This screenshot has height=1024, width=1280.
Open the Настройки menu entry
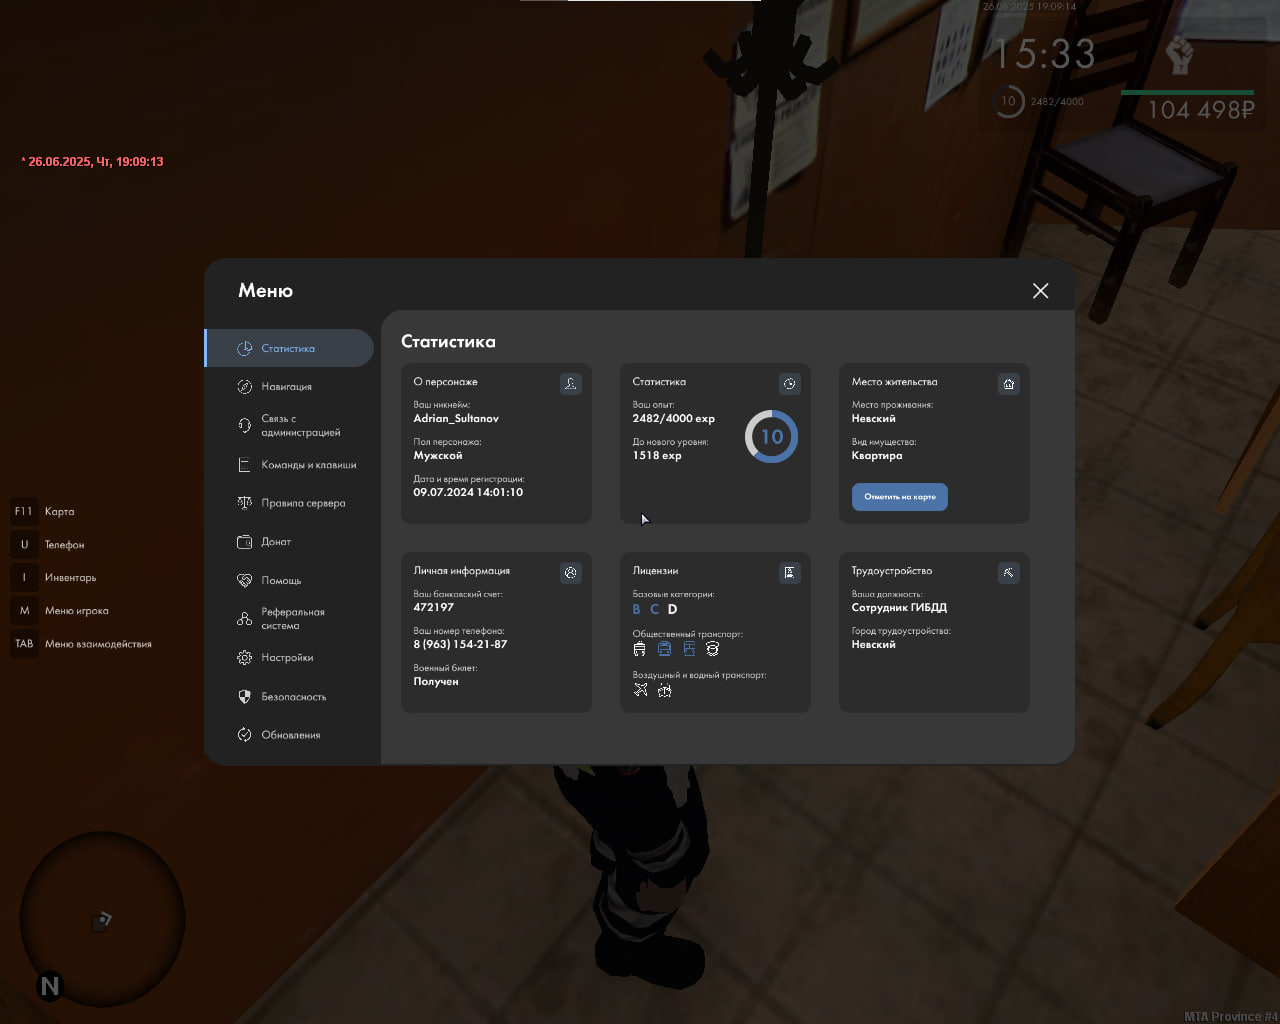pos(289,657)
